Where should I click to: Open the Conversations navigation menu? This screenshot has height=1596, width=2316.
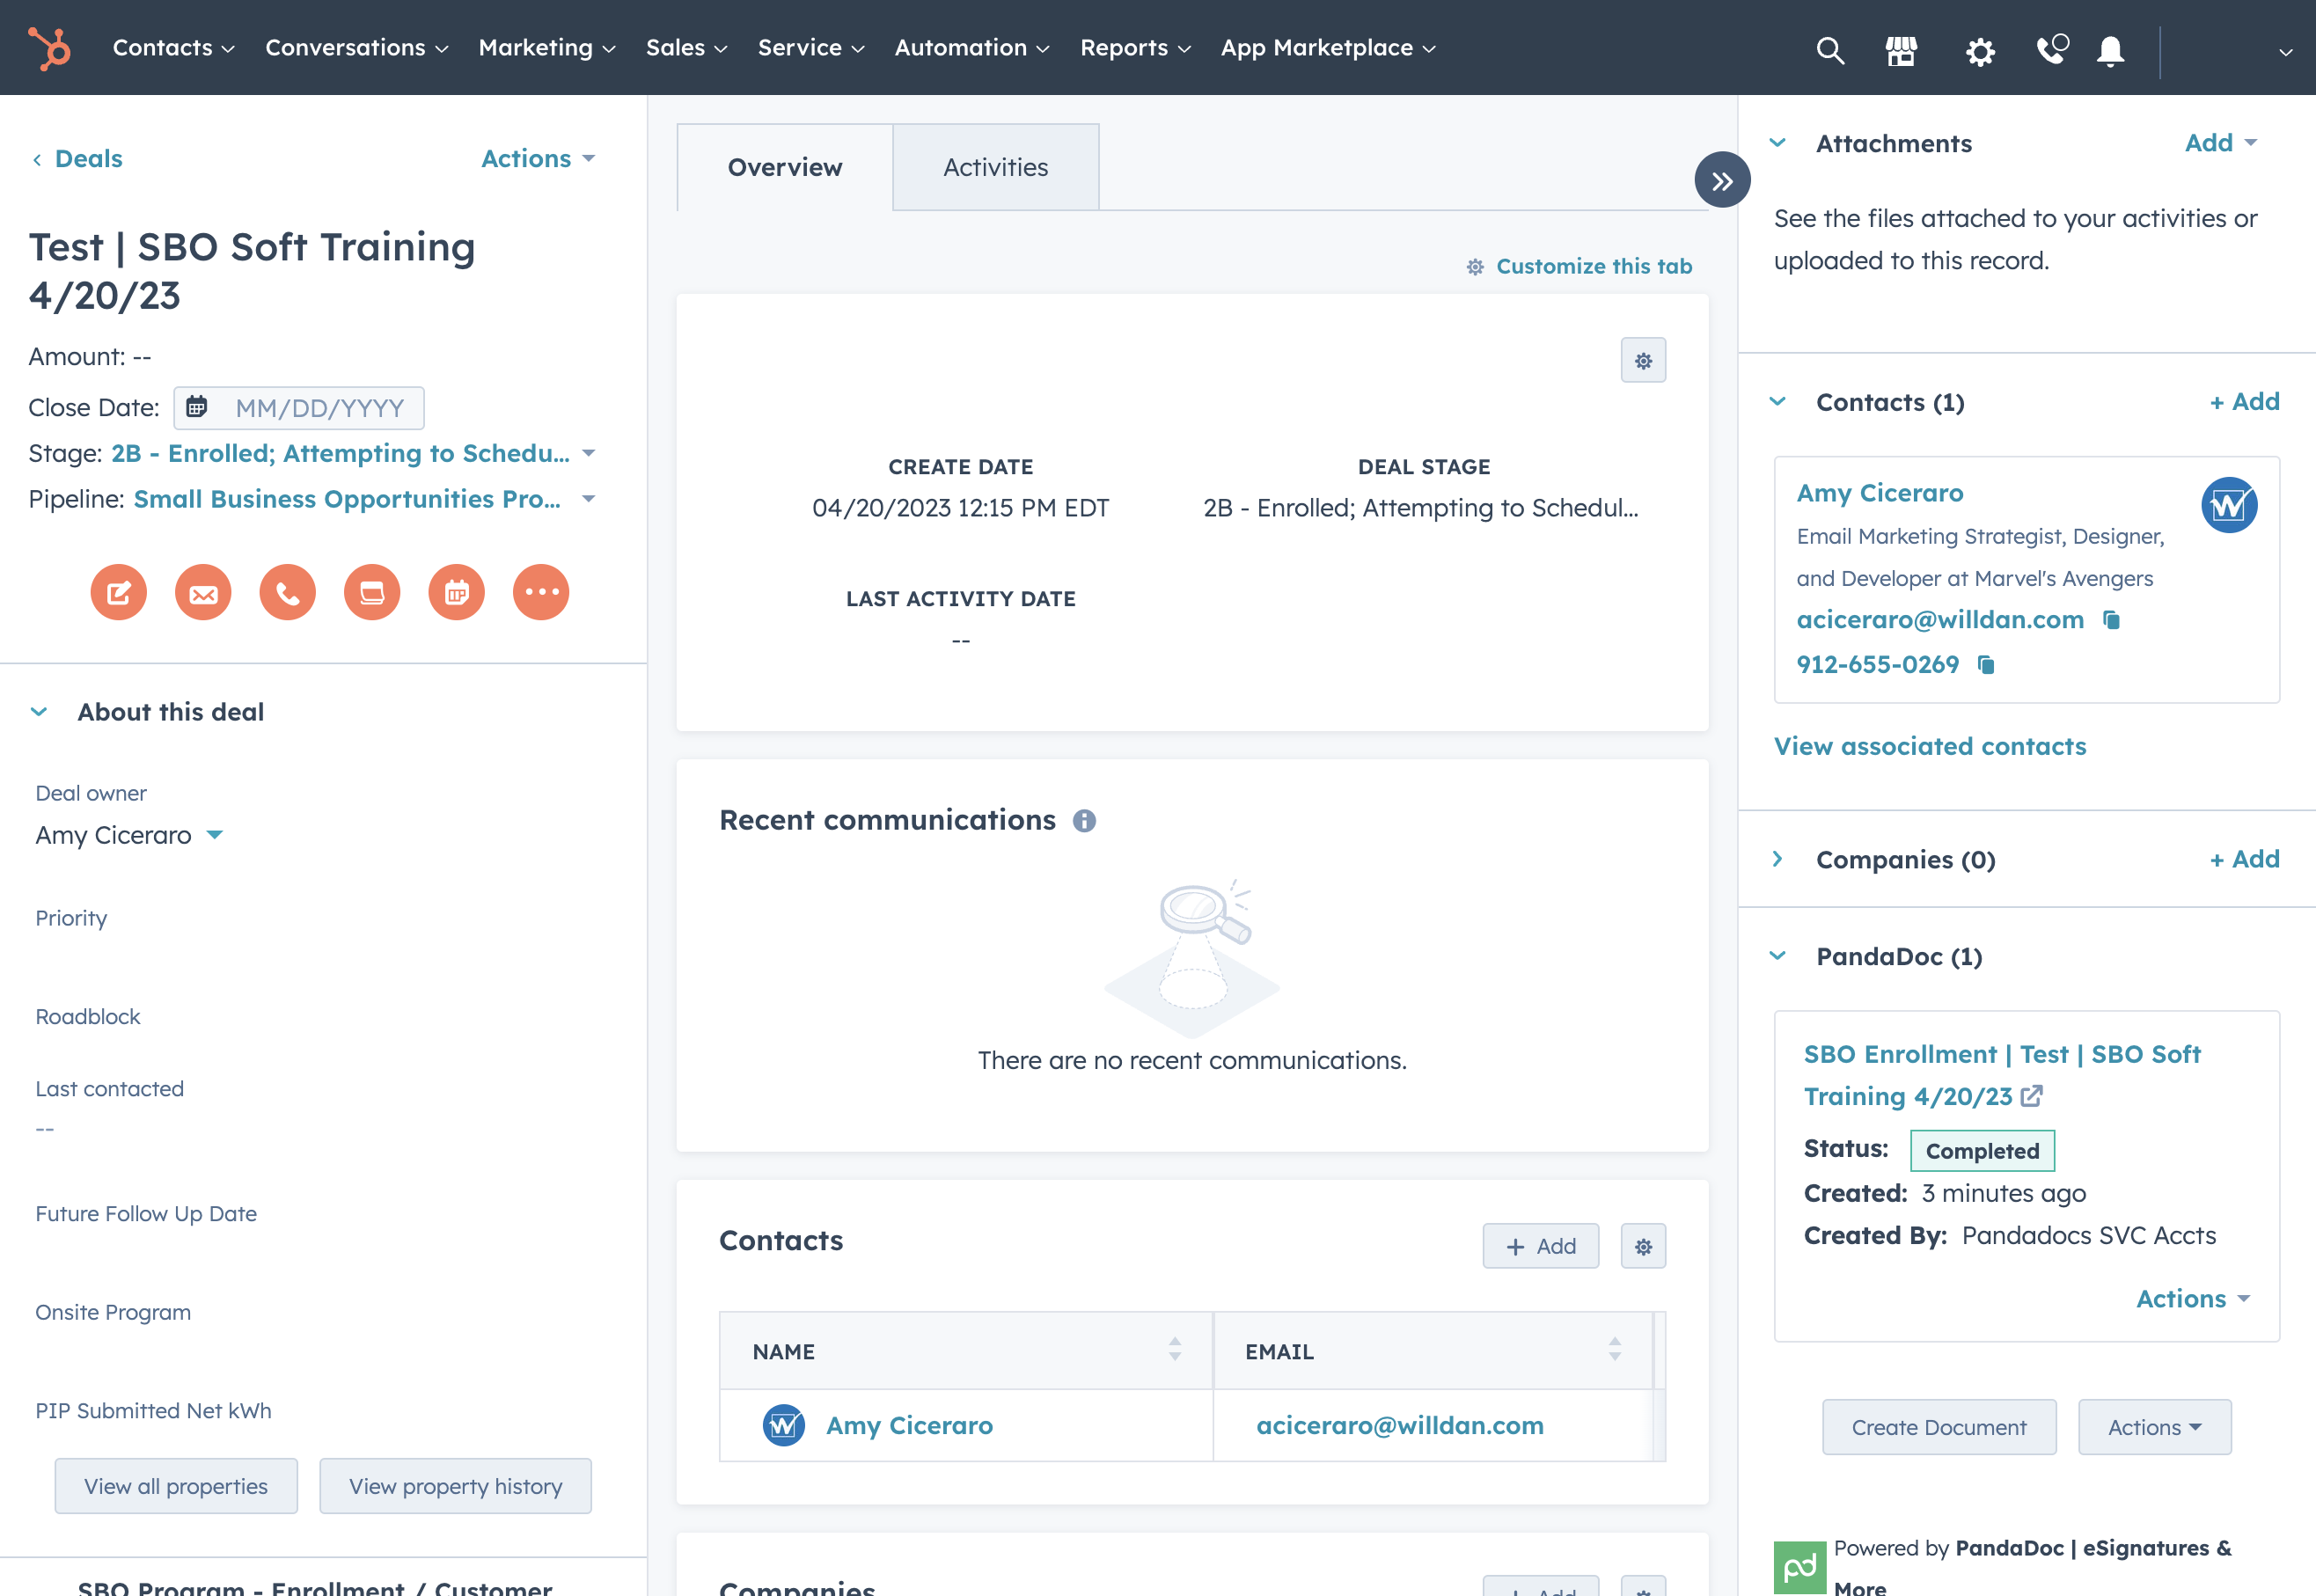(357, 48)
